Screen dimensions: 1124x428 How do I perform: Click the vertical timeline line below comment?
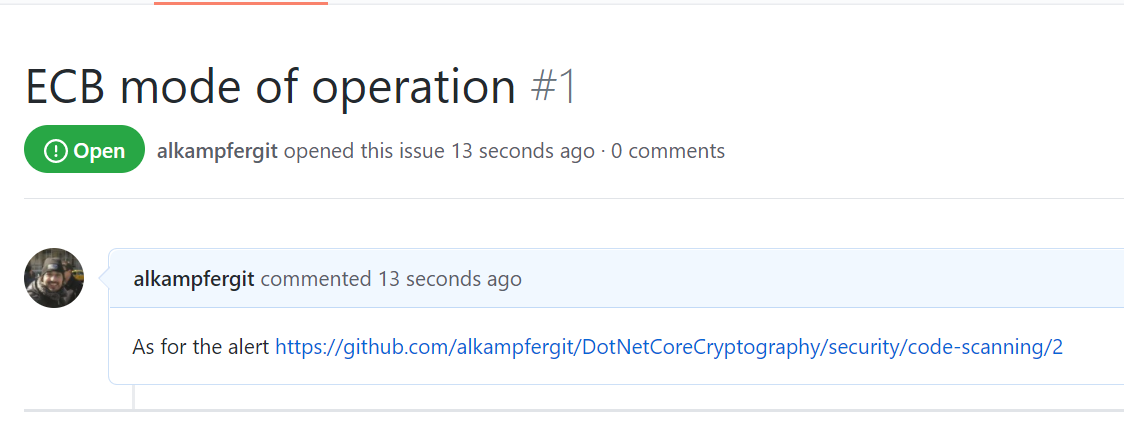(x=133, y=397)
